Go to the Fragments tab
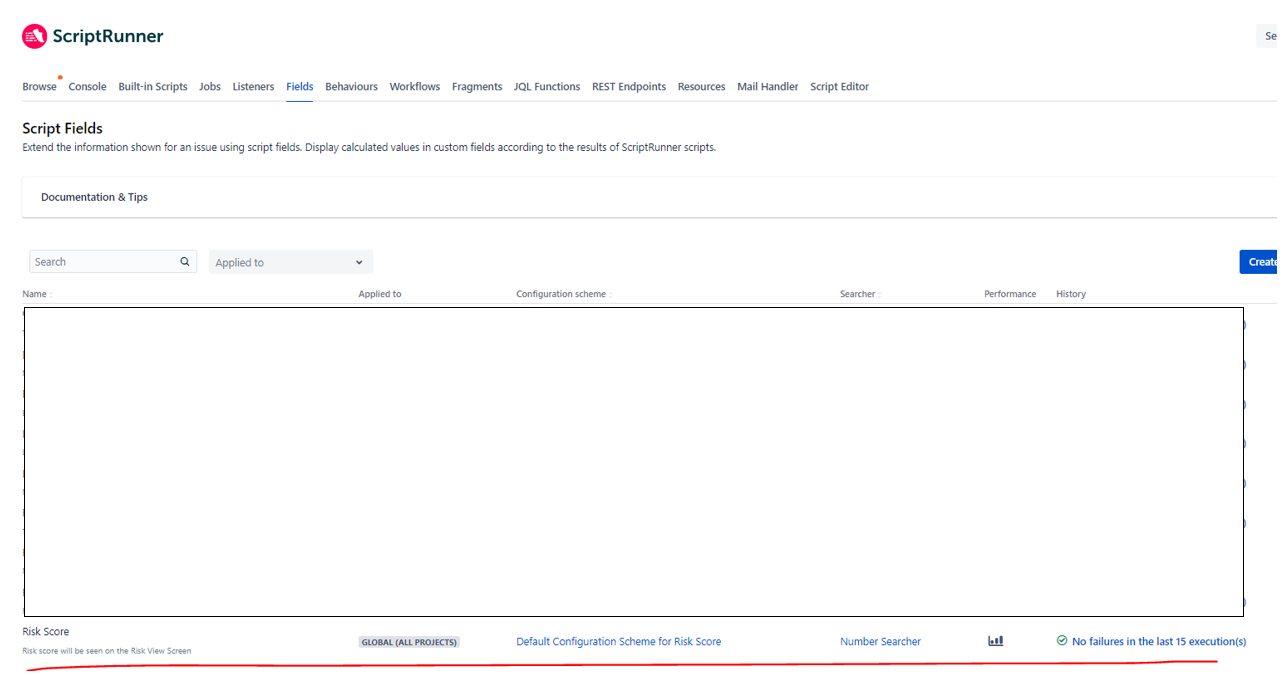 [477, 87]
